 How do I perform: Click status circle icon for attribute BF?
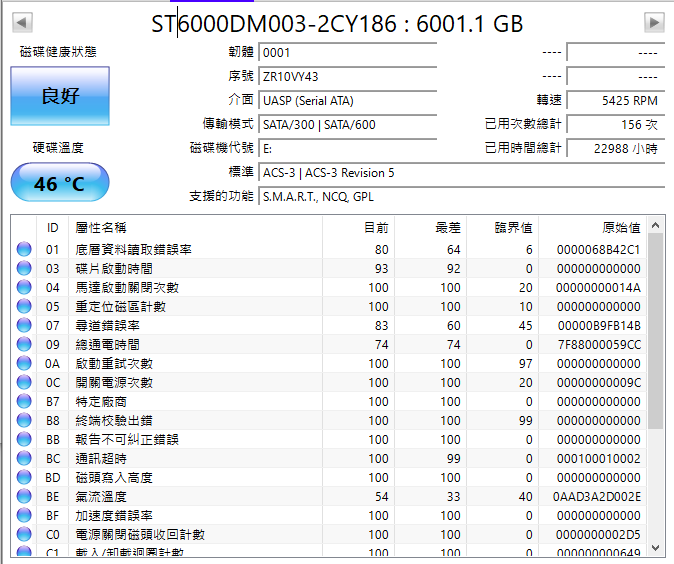pos(24,515)
